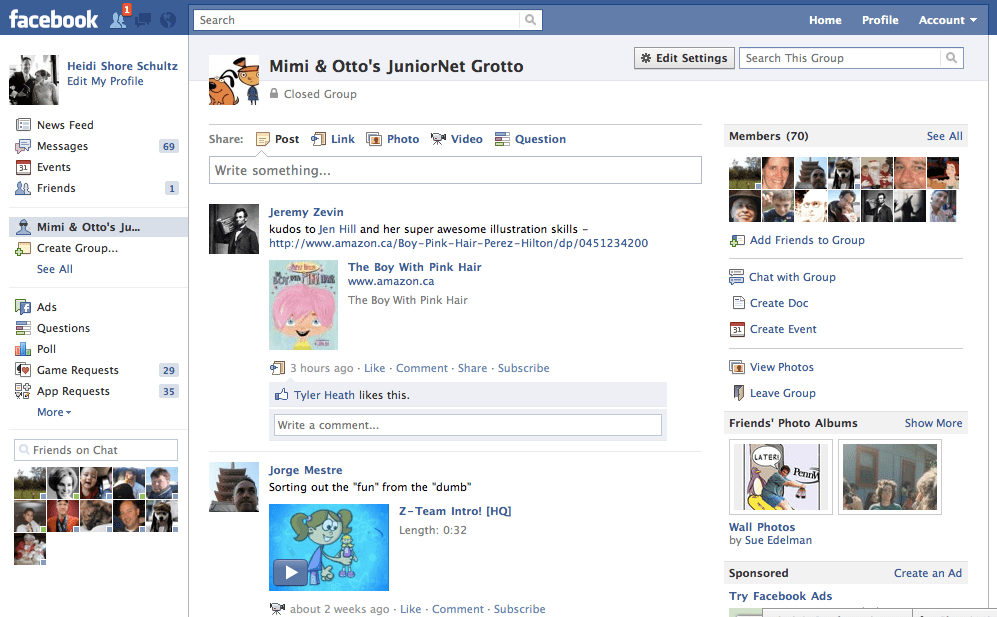The width and height of the screenshot is (997, 617).
Task: Open the friend requests icon in top bar
Action: point(118,20)
